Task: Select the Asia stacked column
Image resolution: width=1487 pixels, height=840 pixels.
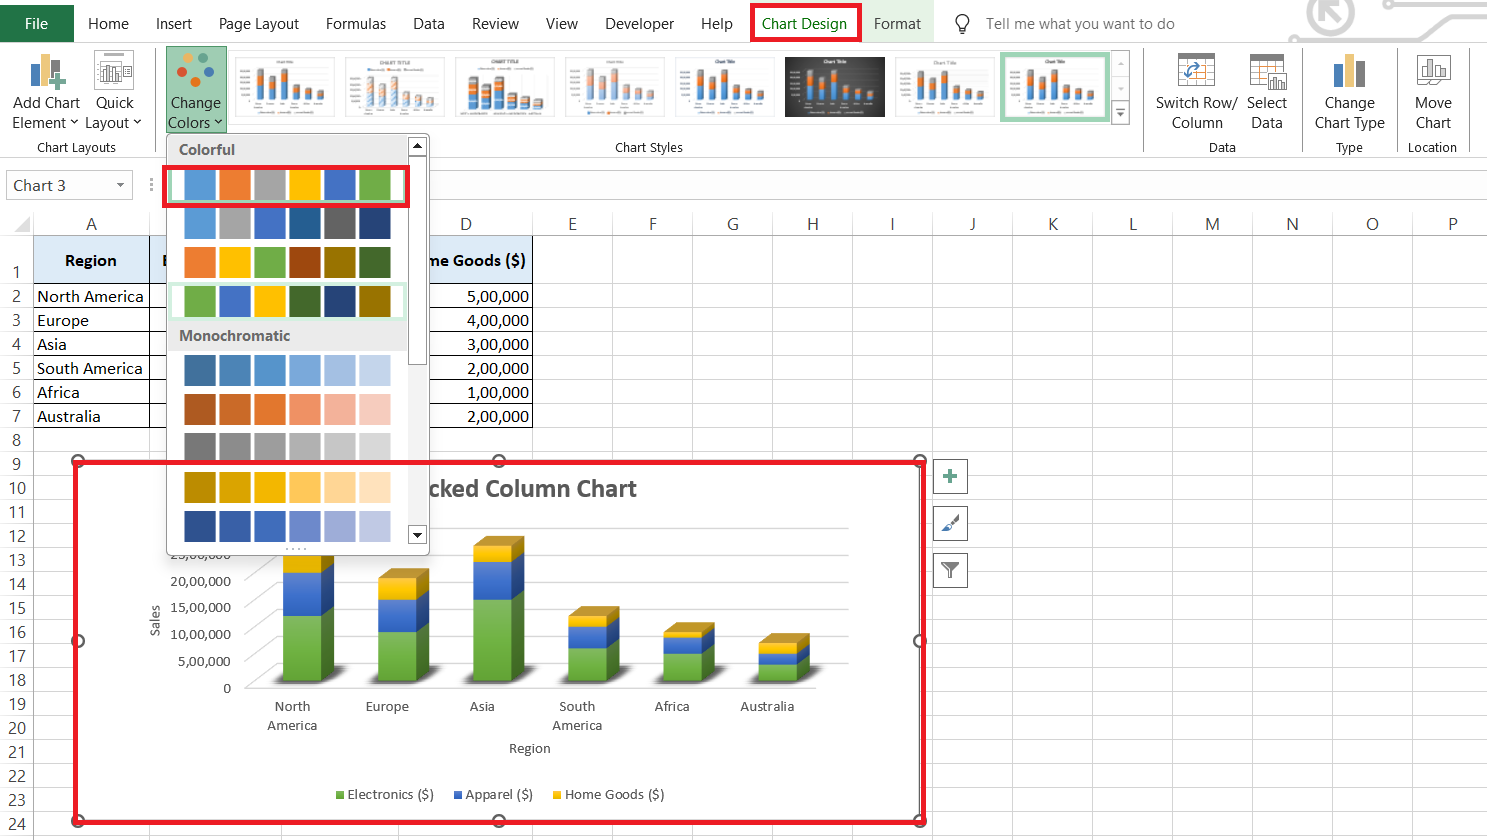Action: click(x=498, y=610)
